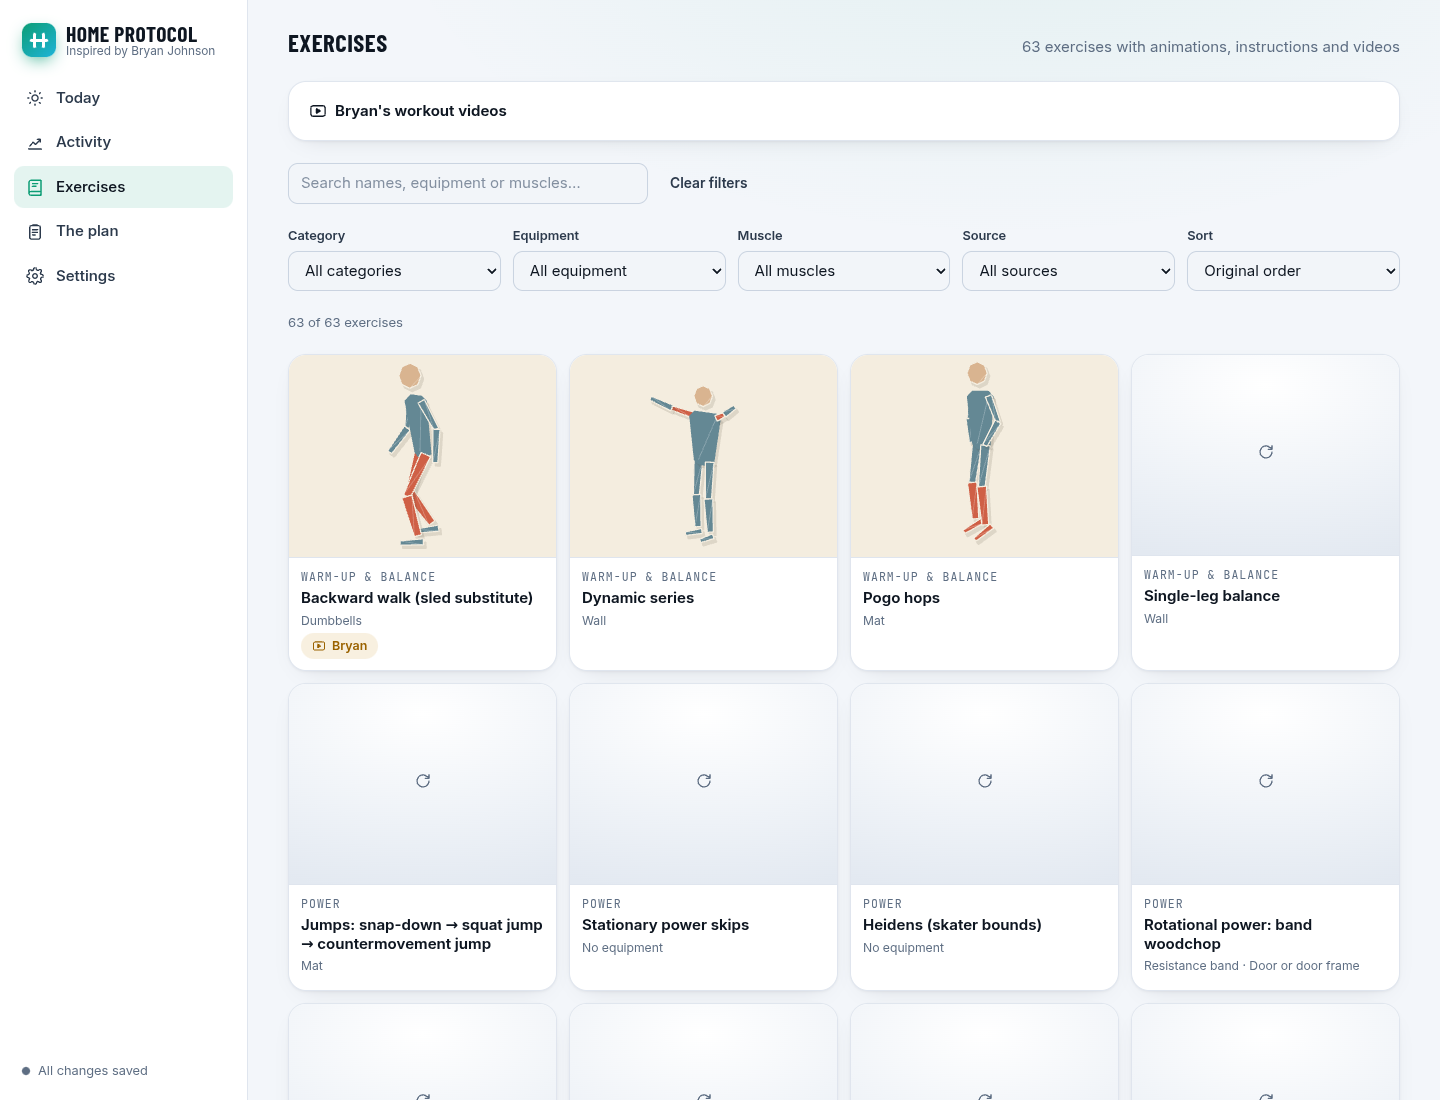Focus the Search names, equipment or muscles field

pyautogui.click(x=468, y=183)
